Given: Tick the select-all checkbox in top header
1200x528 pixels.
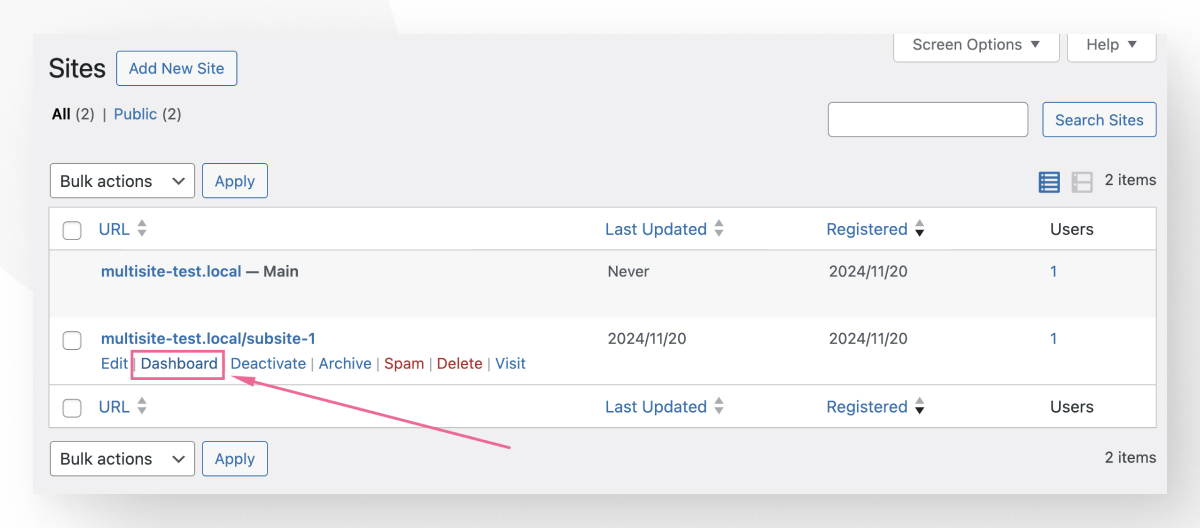Looking at the screenshot, I should coord(72,231).
